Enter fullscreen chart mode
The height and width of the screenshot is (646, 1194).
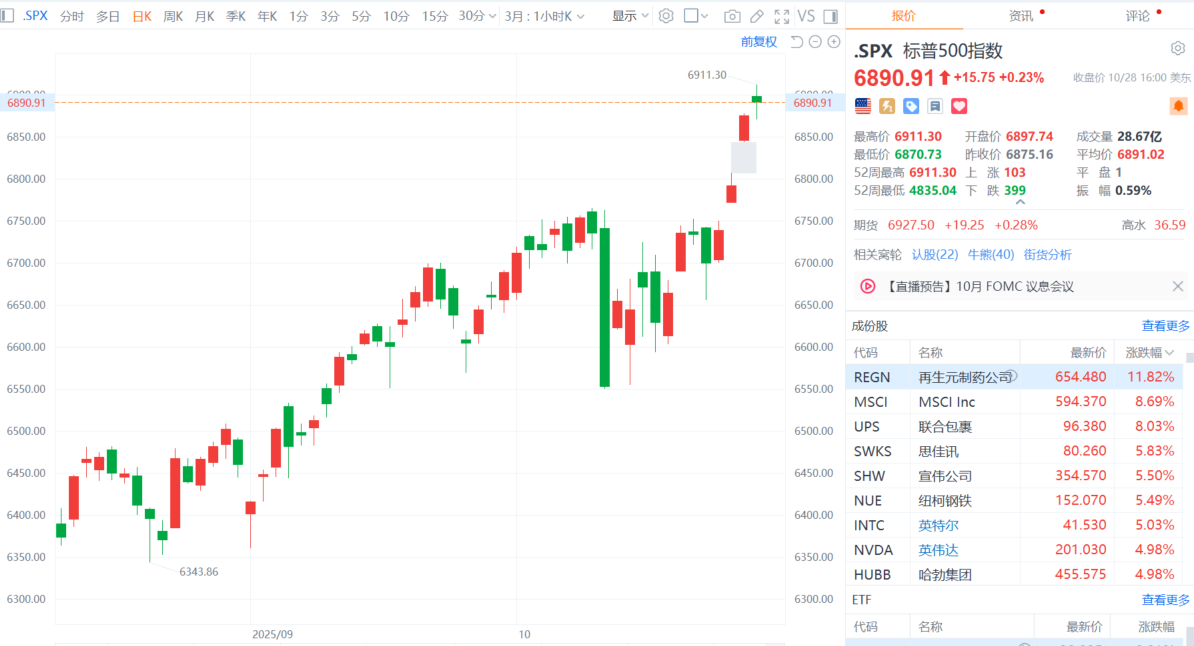pos(781,16)
